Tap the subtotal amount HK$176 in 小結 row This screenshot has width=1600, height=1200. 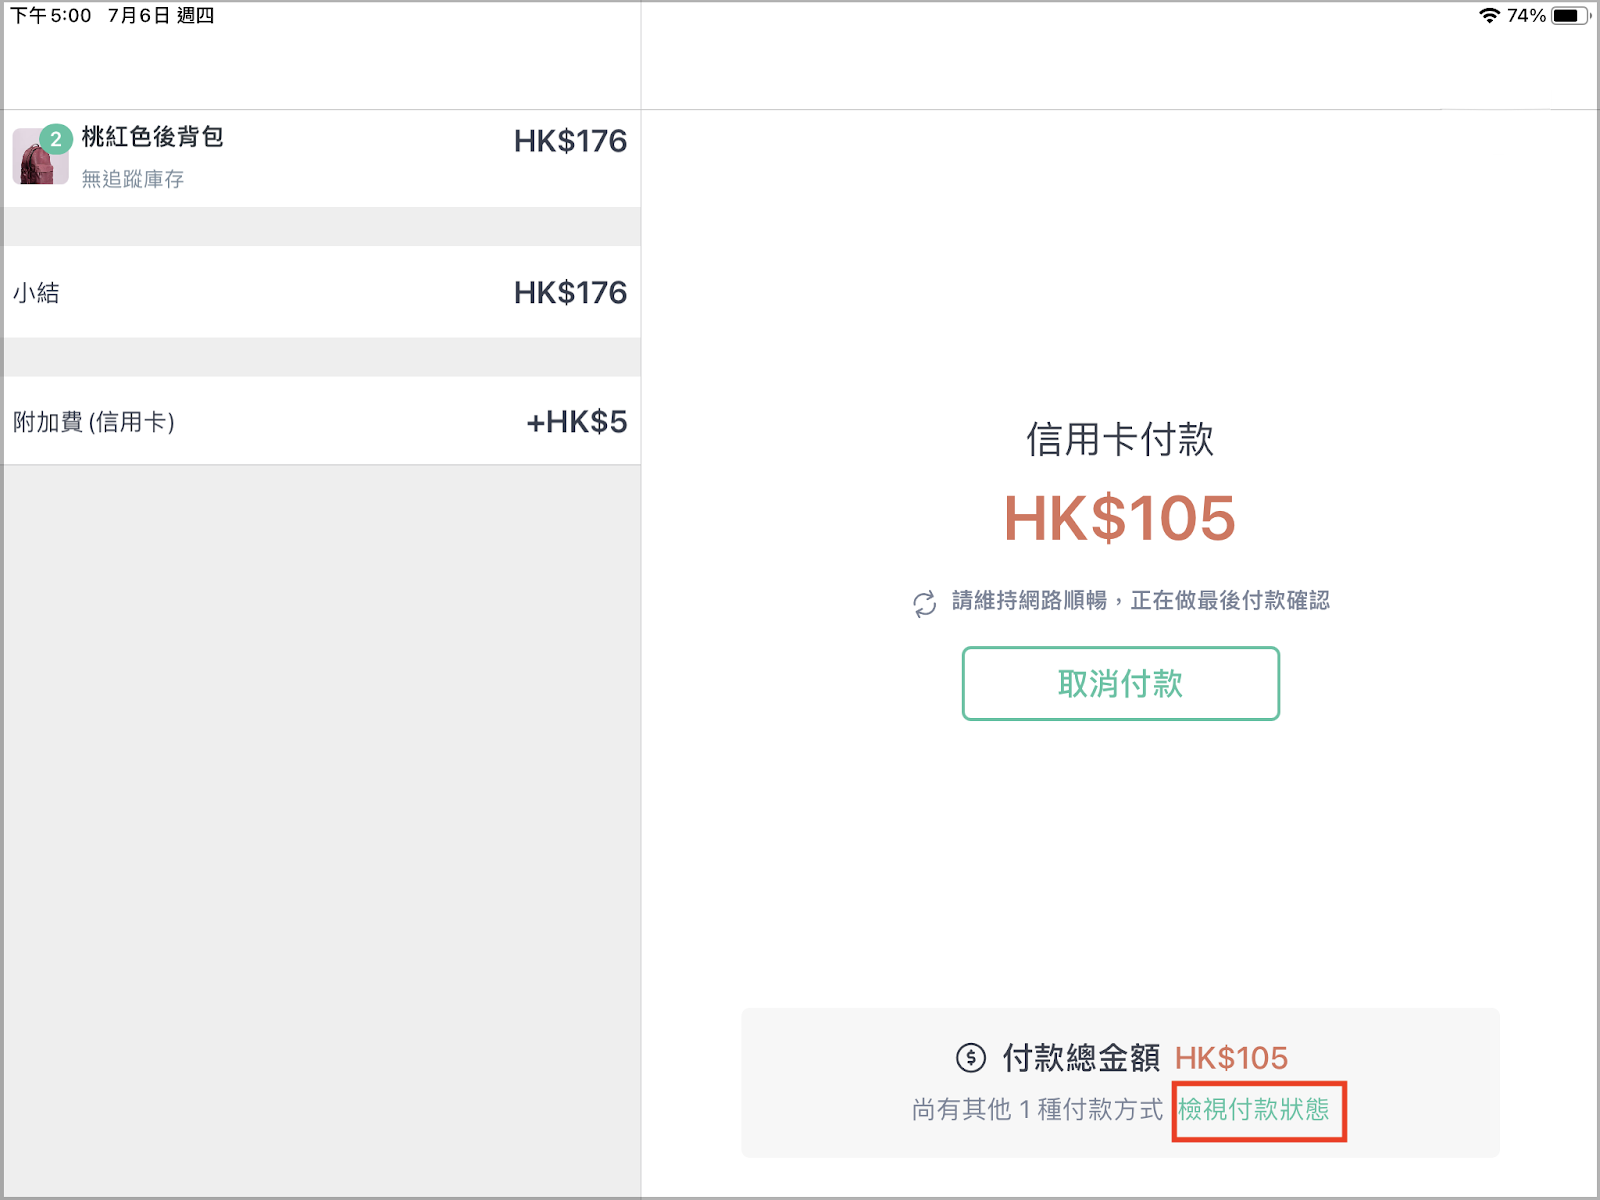click(570, 292)
